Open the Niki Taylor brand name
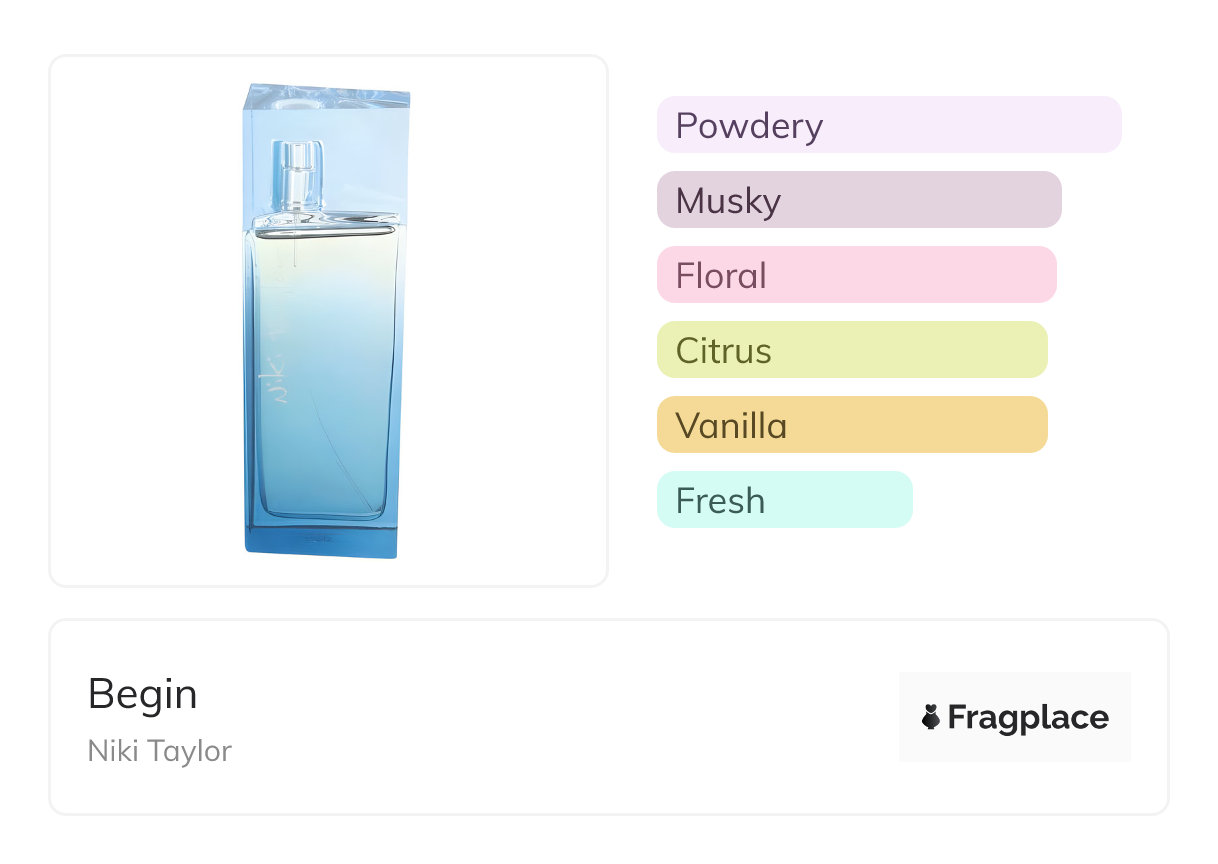 (160, 751)
